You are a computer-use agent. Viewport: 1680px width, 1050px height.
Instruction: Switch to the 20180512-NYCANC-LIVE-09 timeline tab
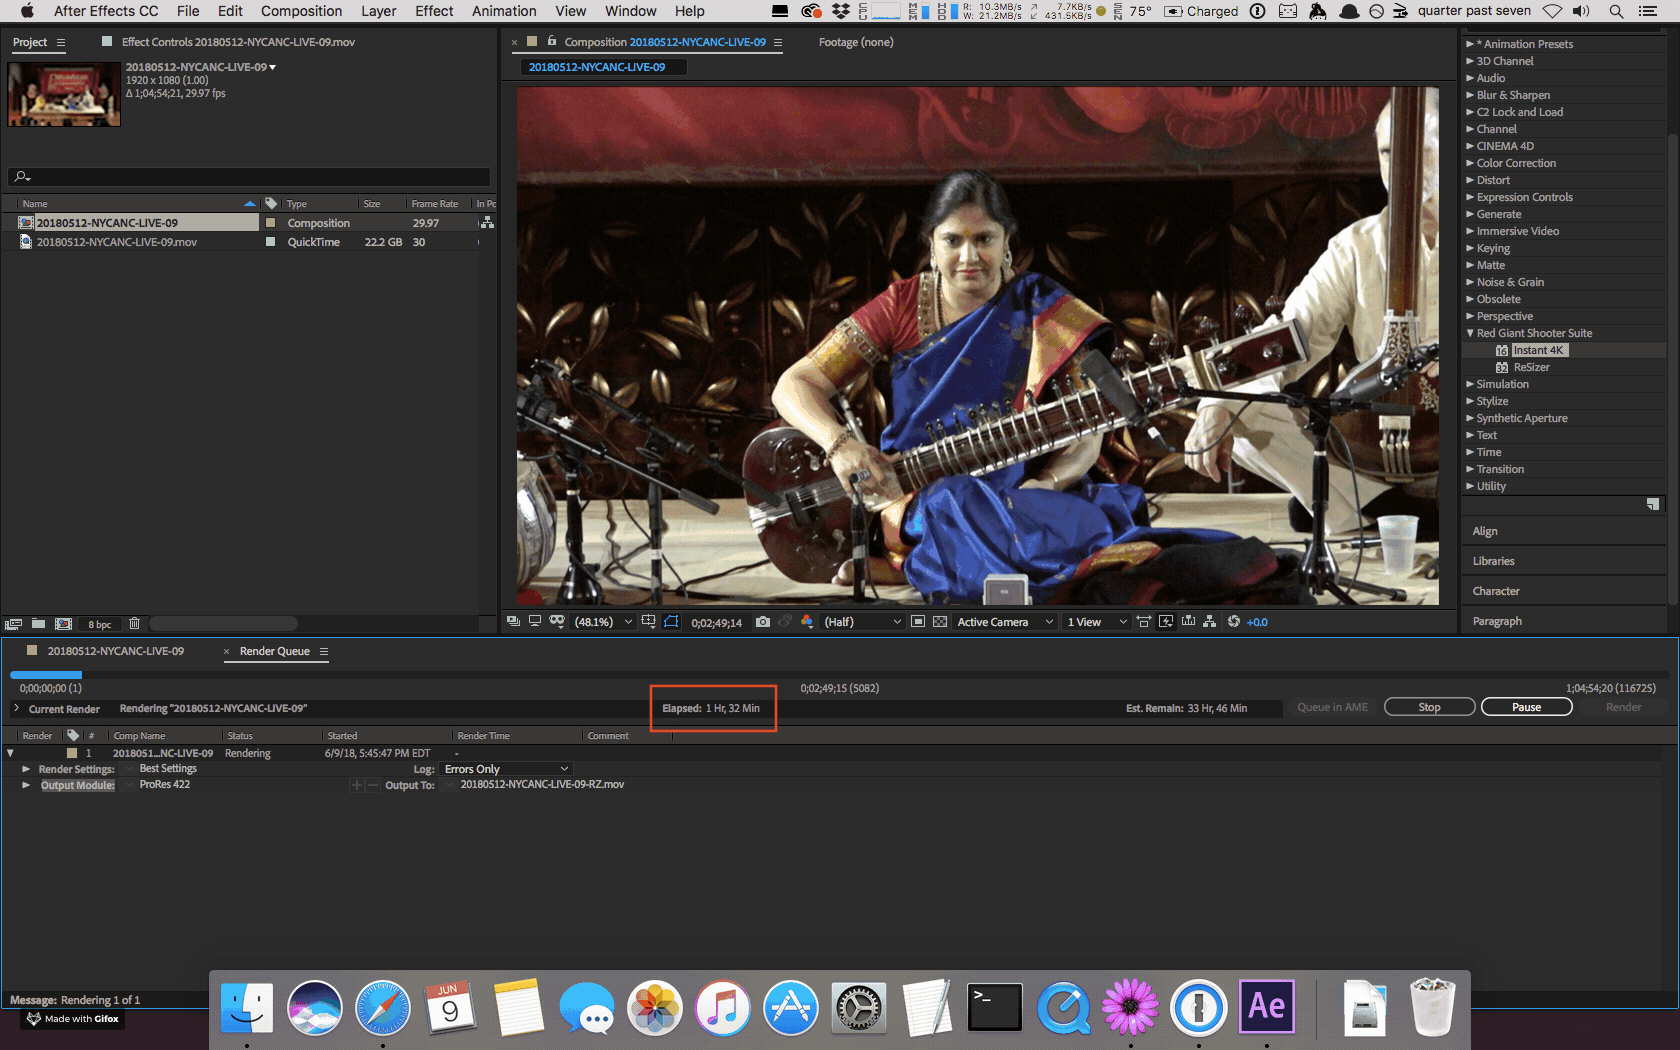click(x=116, y=651)
